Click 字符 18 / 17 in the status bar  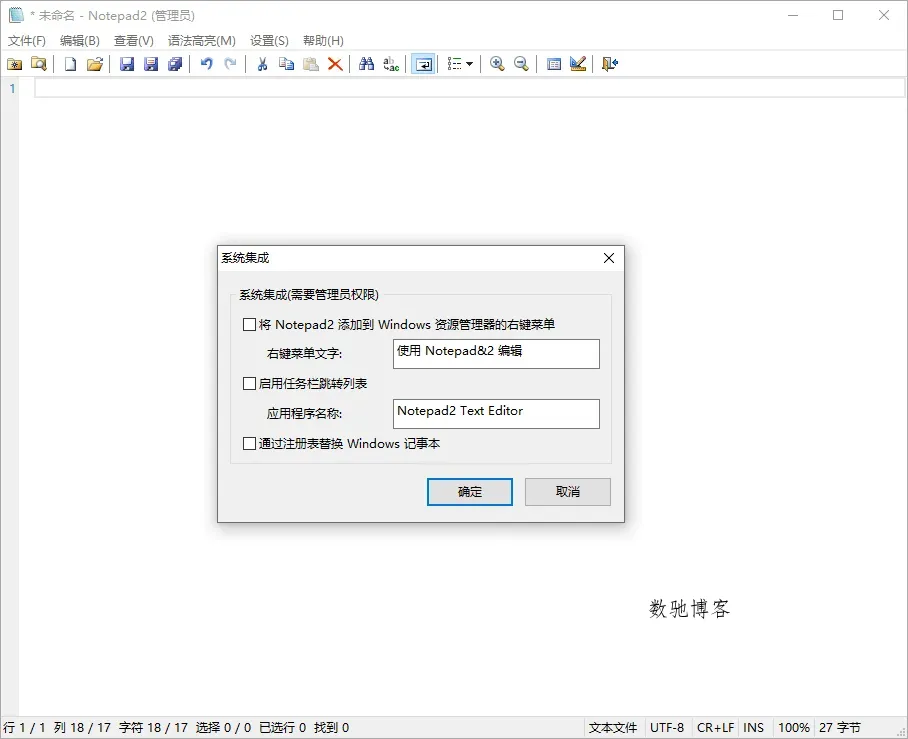point(153,727)
